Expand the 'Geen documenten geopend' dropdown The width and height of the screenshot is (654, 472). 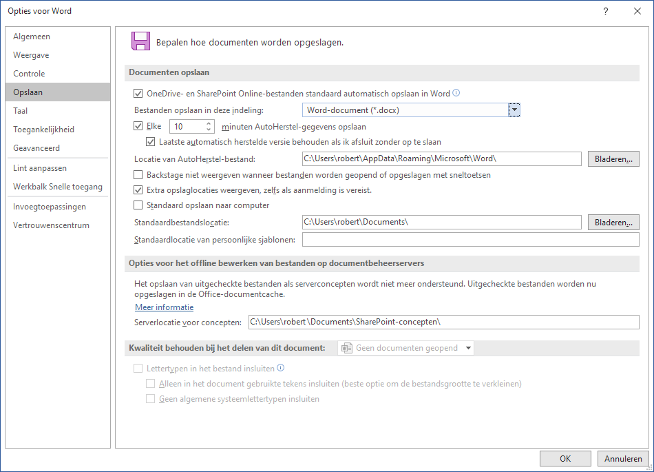pyautogui.click(x=467, y=348)
